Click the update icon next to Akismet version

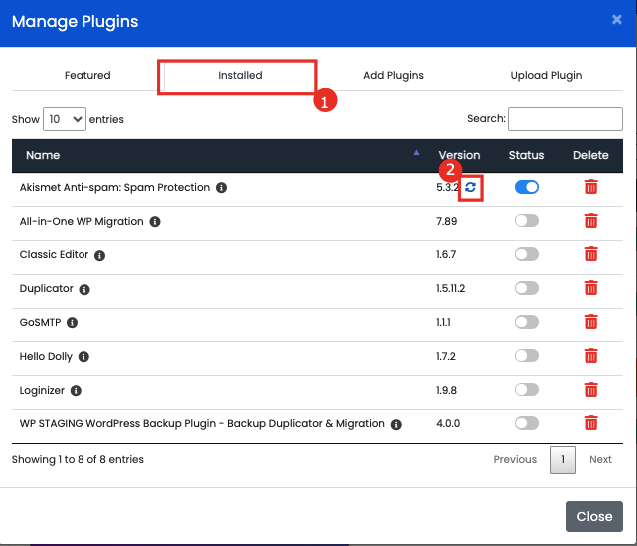pos(470,187)
